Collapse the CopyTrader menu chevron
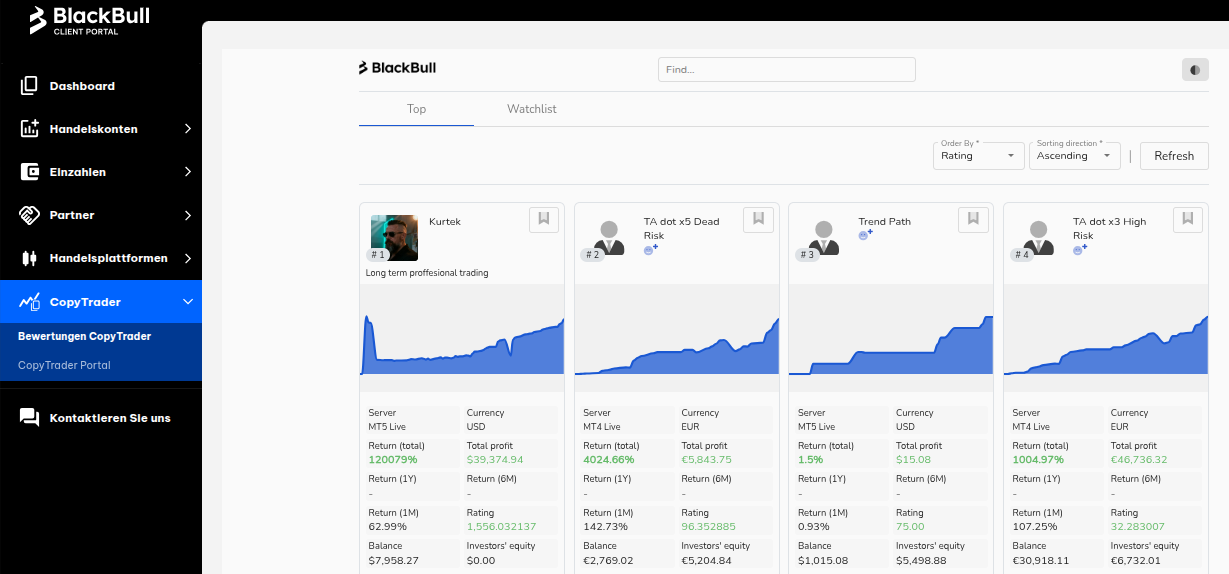The width and height of the screenshot is (1229, 574). (x=187, y=302)
